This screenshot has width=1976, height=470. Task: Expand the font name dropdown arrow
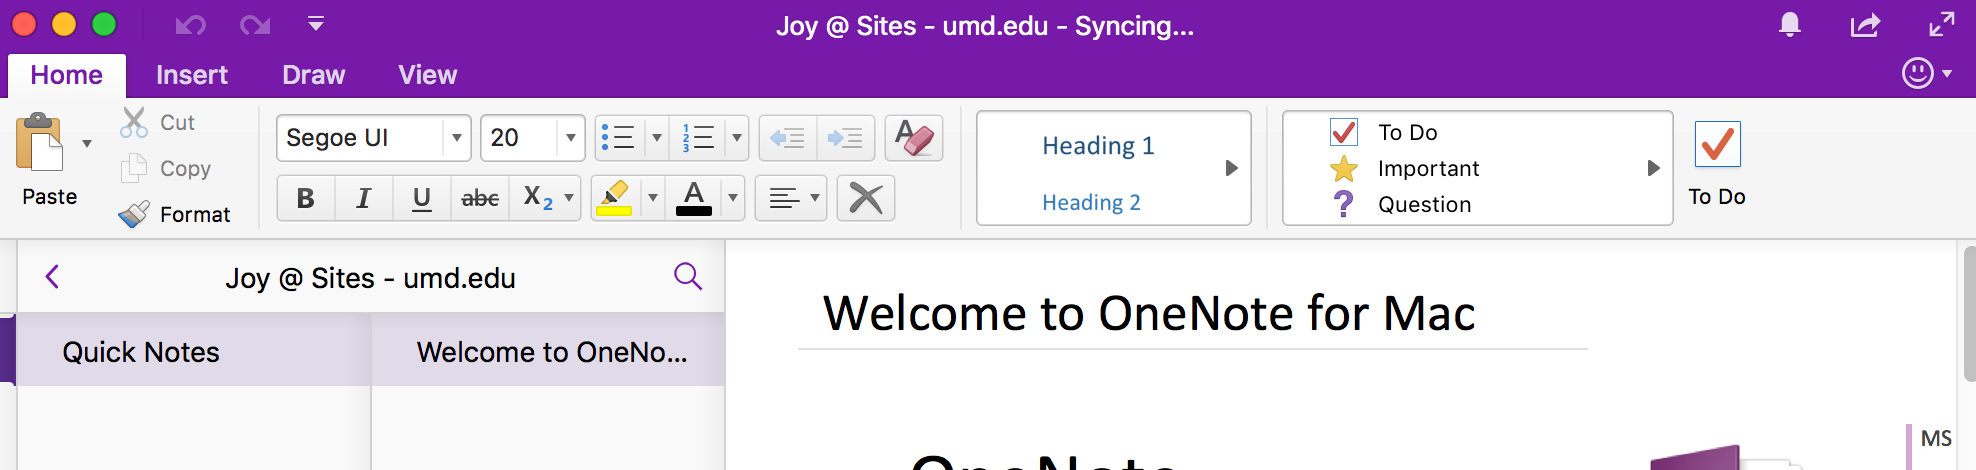[457, 138]
